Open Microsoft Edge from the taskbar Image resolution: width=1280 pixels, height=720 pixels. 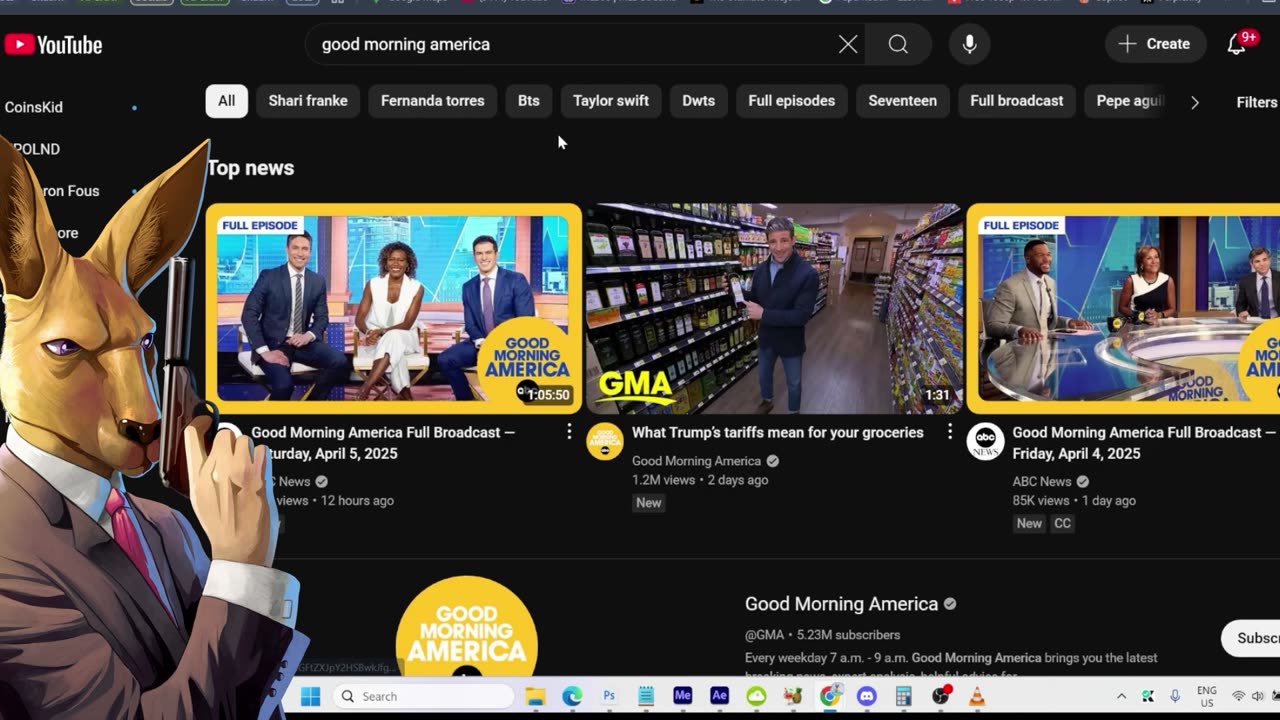[572, 696]
